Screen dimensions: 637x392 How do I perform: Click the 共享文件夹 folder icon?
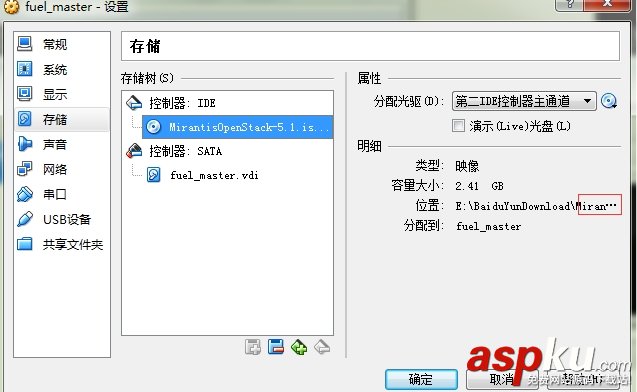click(24, 244)
